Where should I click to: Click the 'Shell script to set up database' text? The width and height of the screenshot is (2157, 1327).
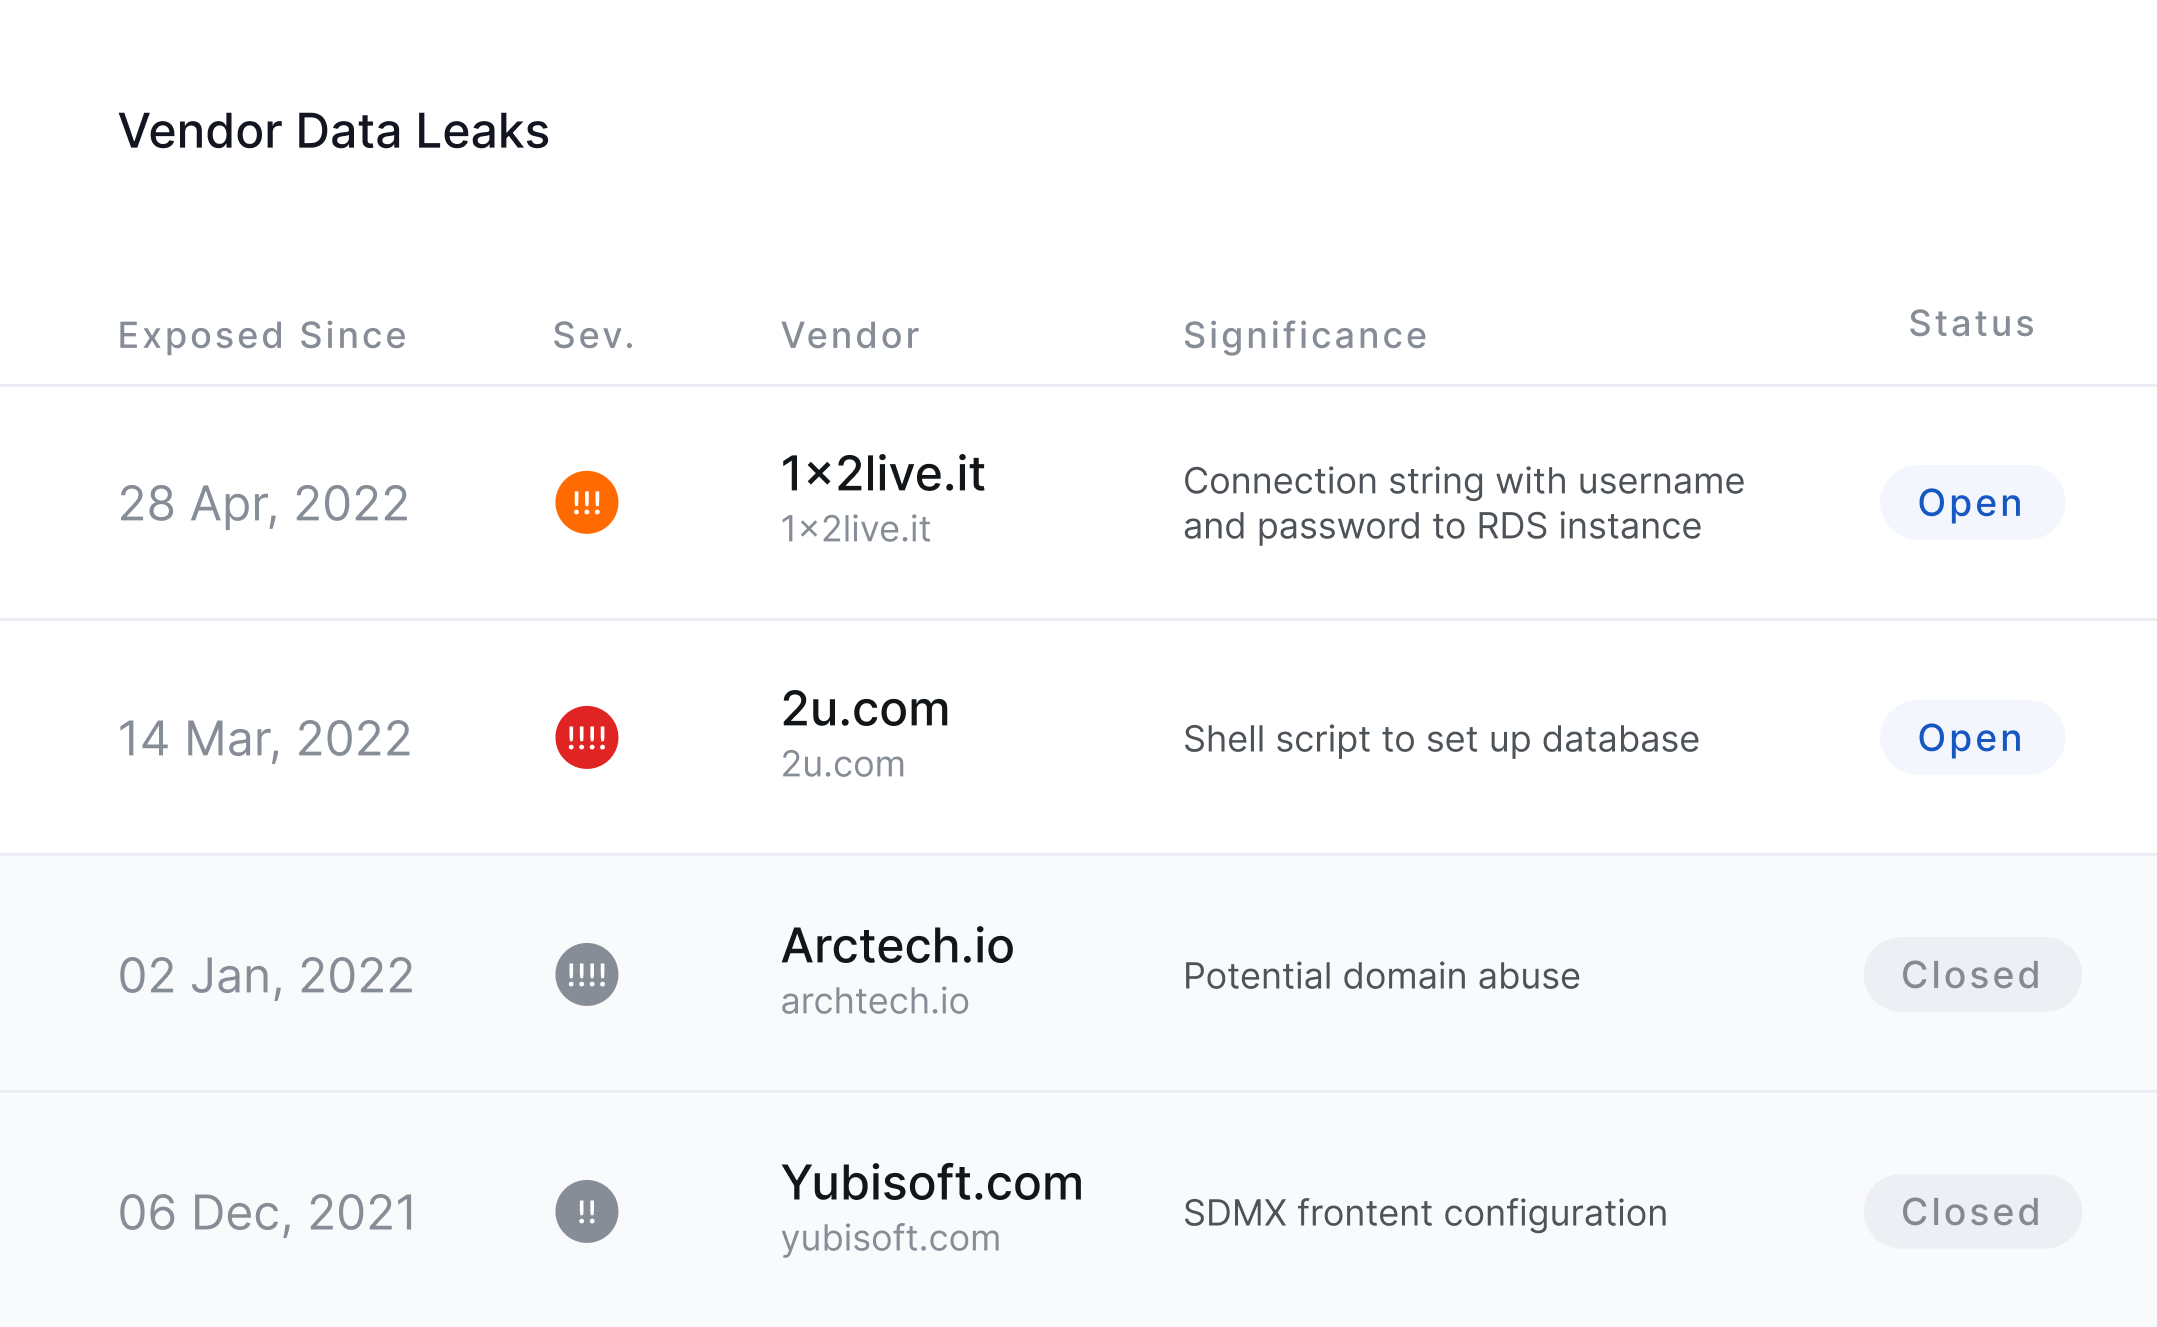1441,739
